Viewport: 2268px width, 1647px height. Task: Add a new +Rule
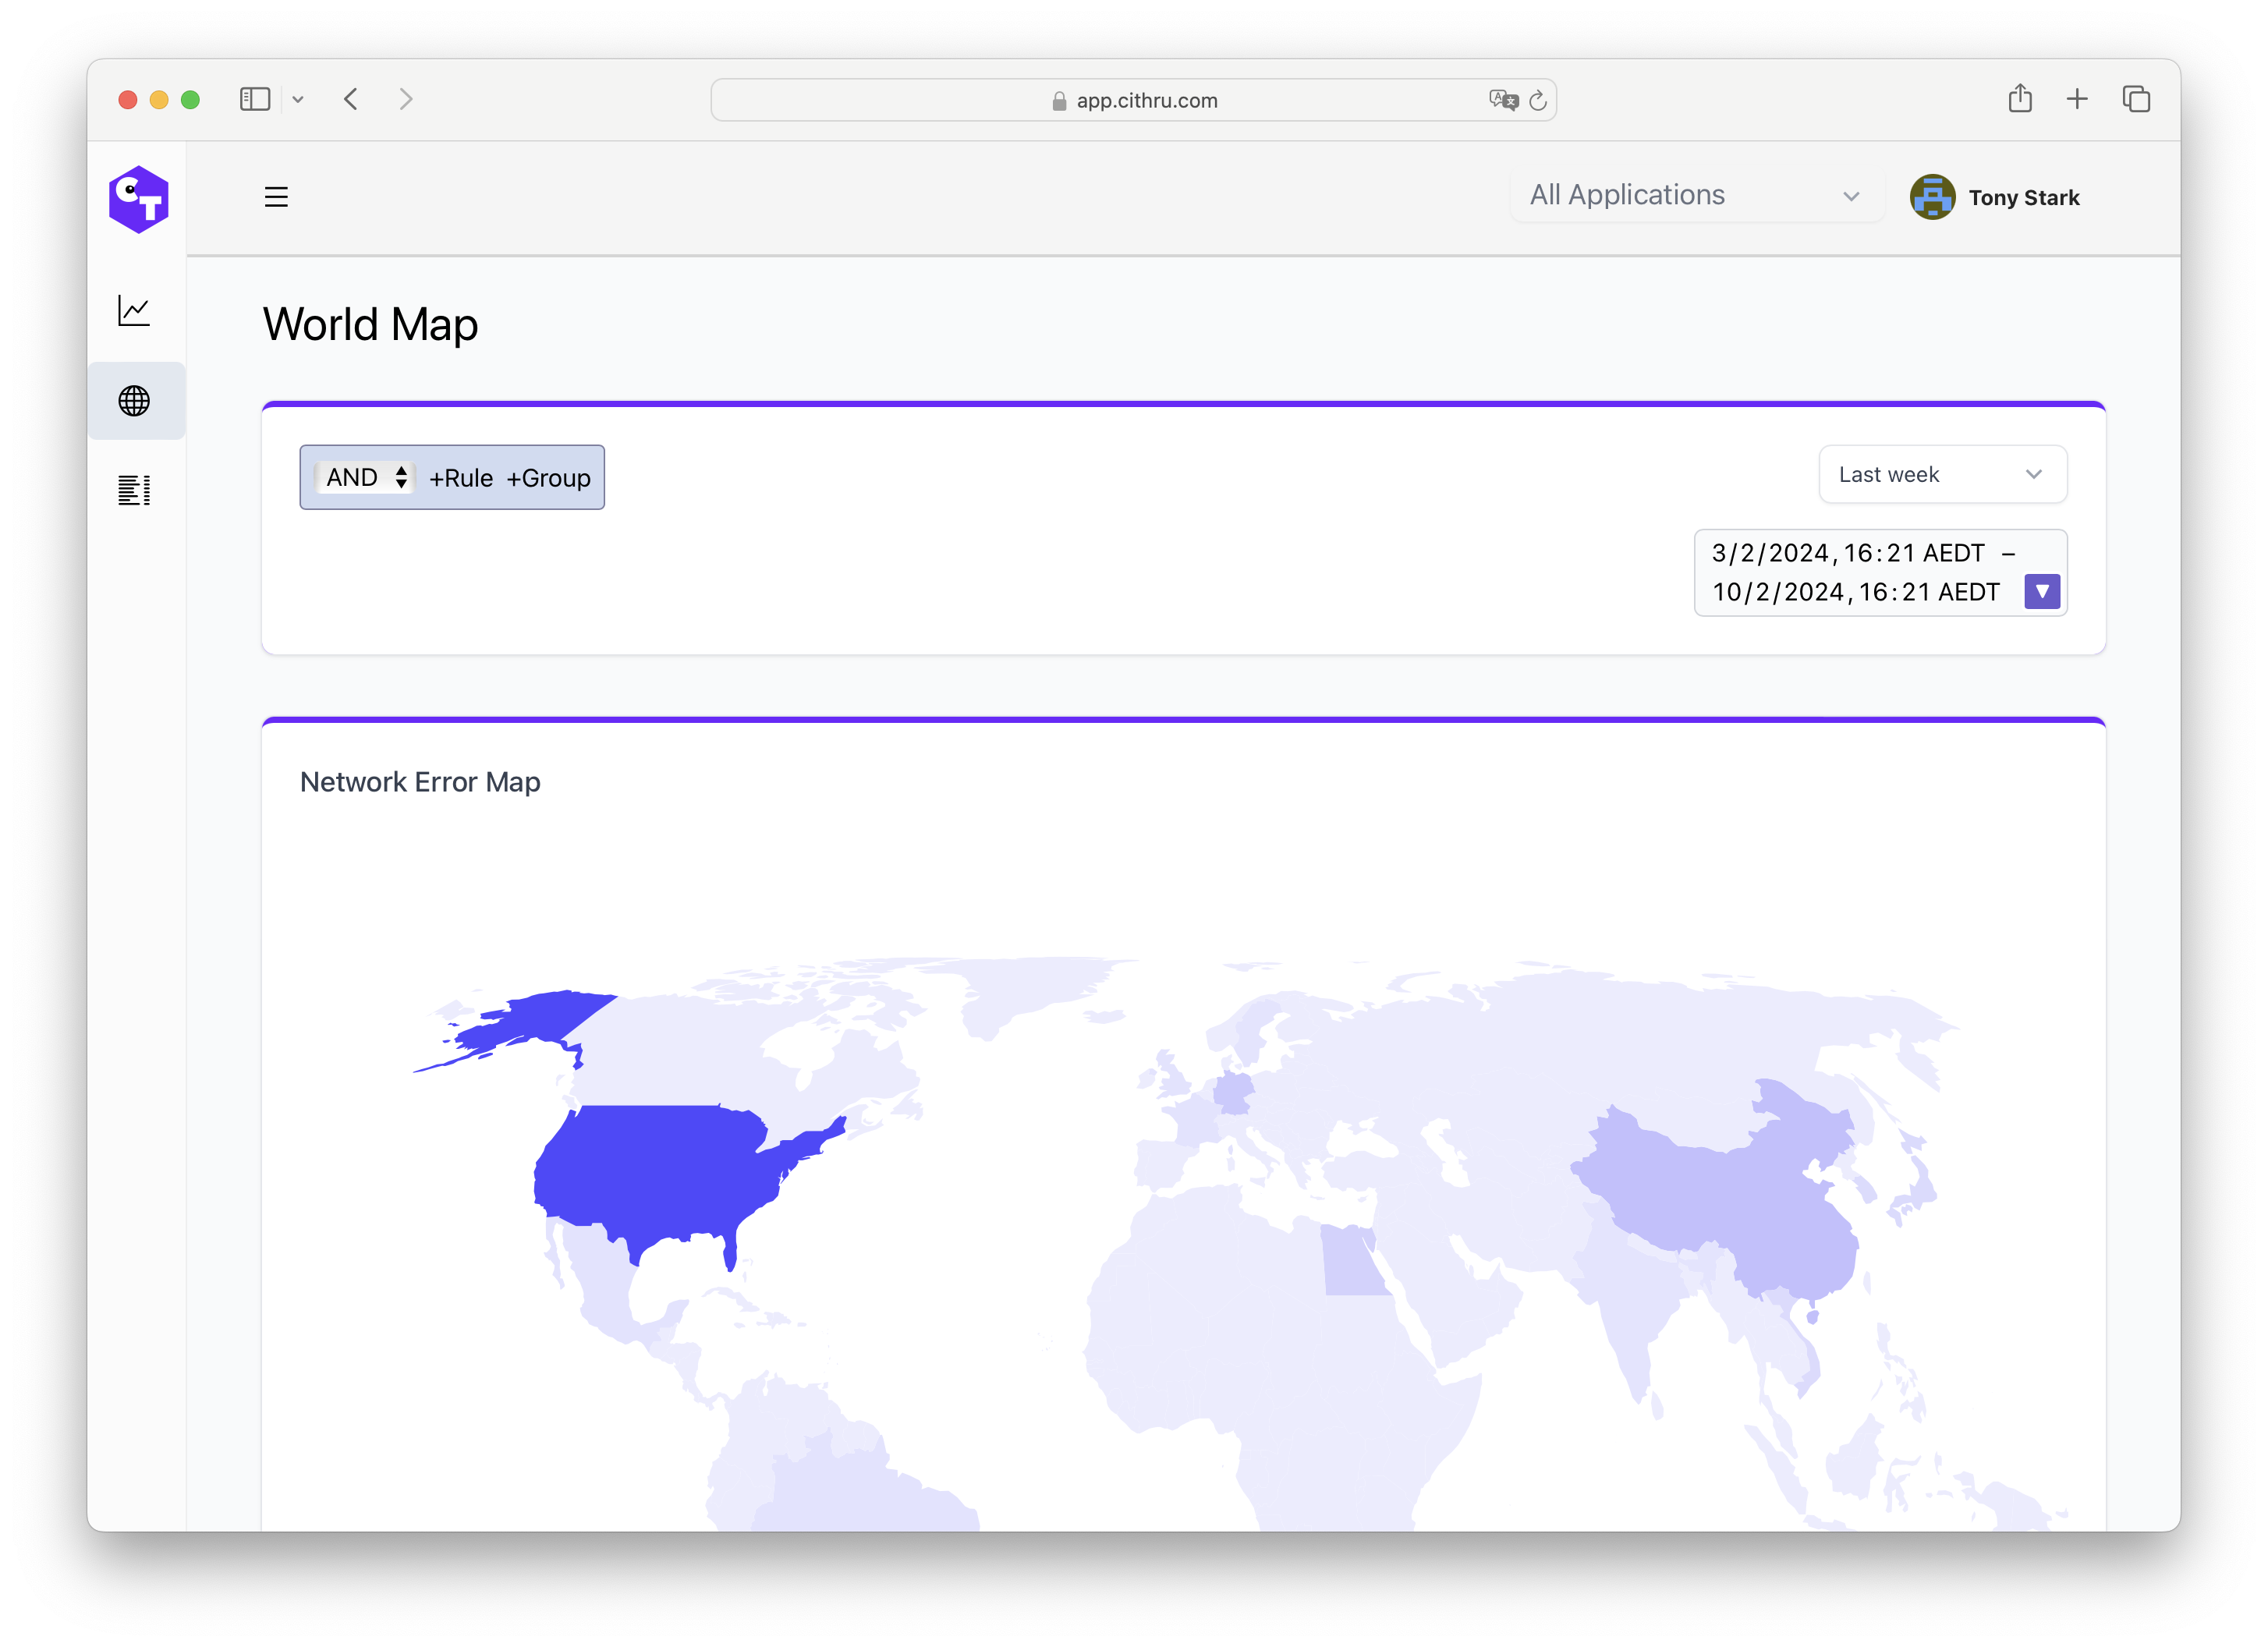pos(461,478)
